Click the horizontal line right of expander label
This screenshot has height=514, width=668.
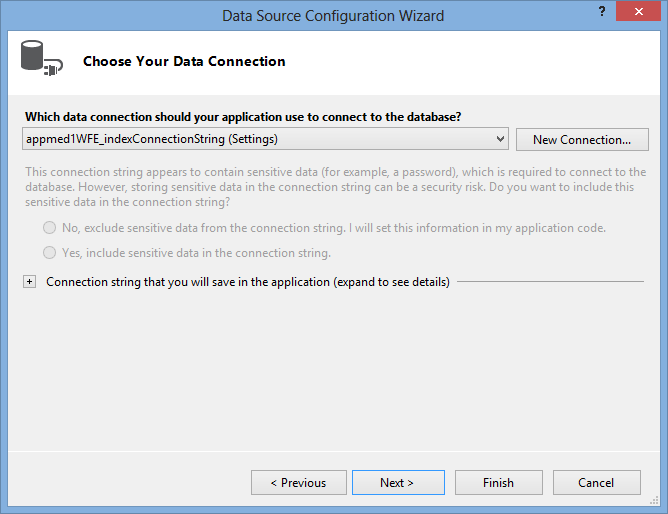[550, 282]
